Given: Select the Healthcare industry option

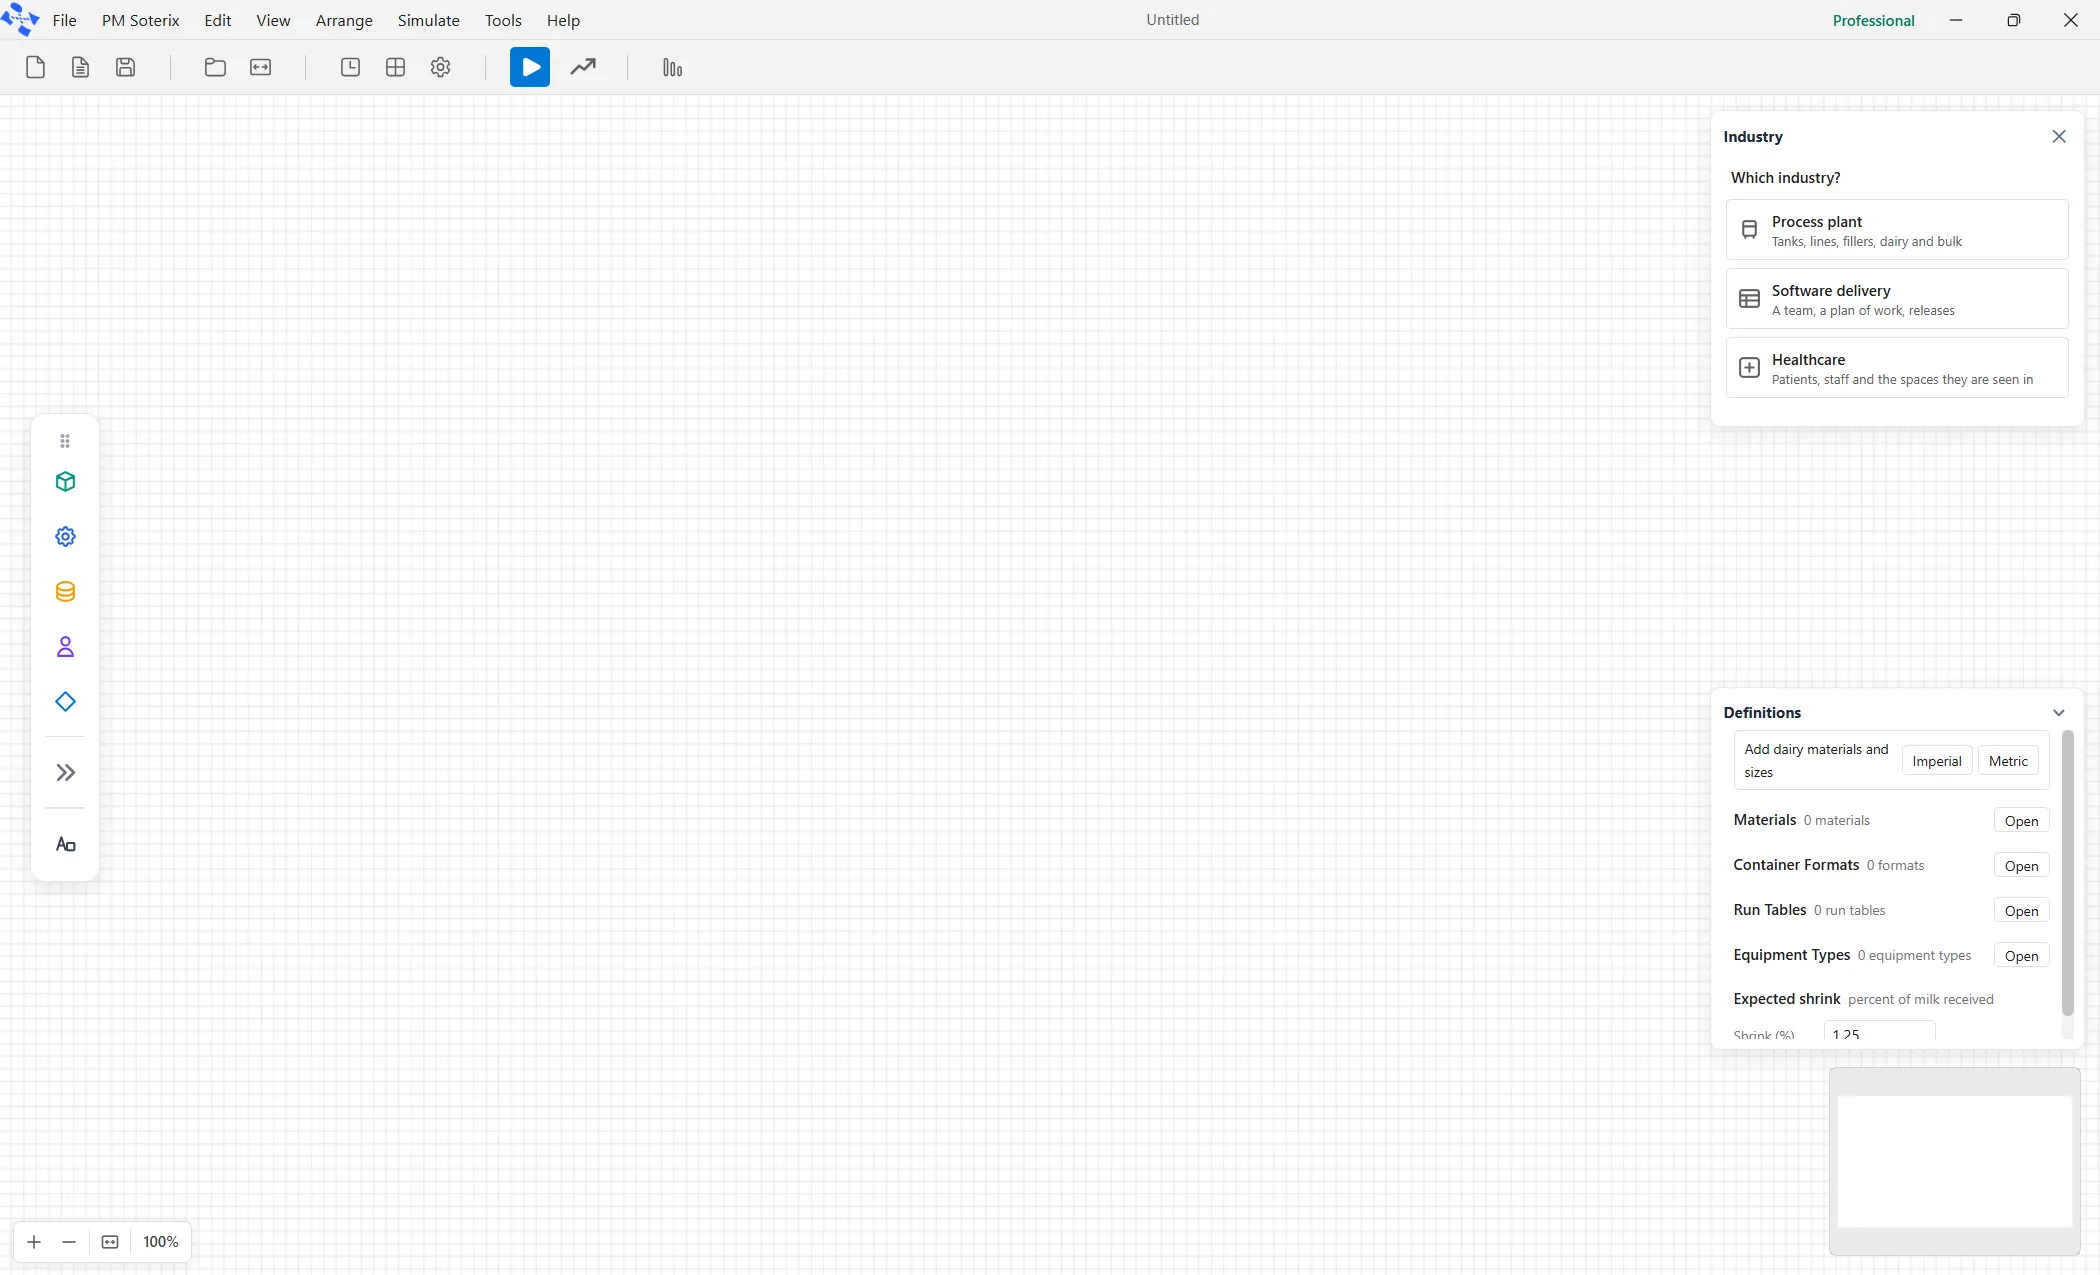Looking at the screenshot, I should click(1896, 368).
